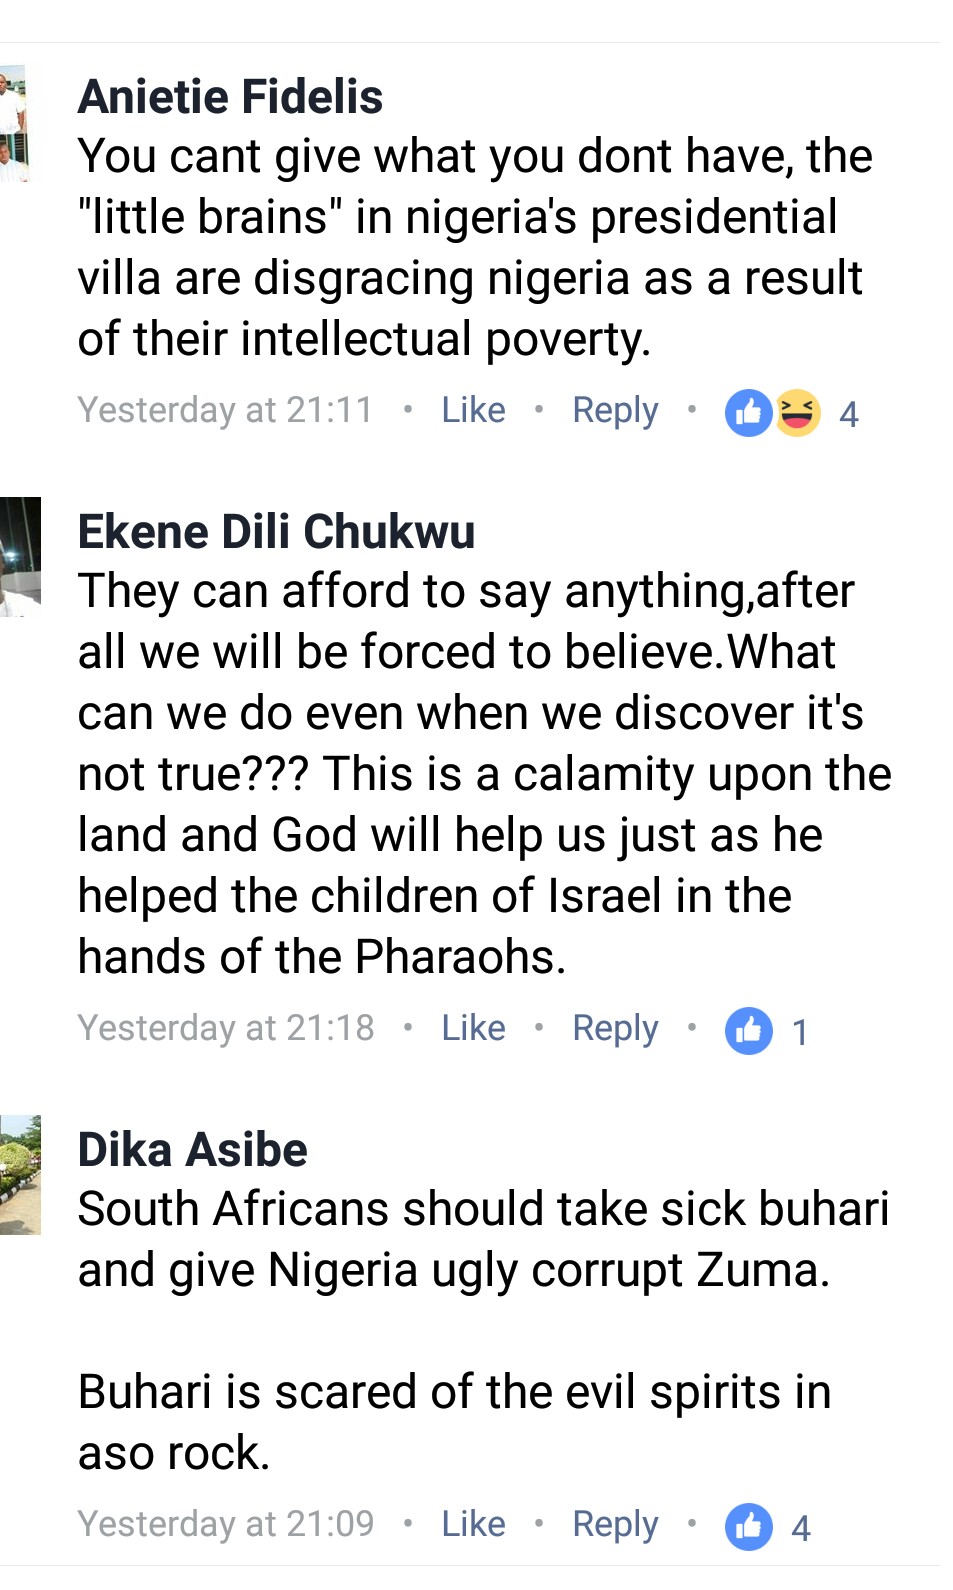Image resolution: width=953 pixels, height=1590 pixels.
Task: Open Dika Asibe profile name link
Action: pos(192,1149)
